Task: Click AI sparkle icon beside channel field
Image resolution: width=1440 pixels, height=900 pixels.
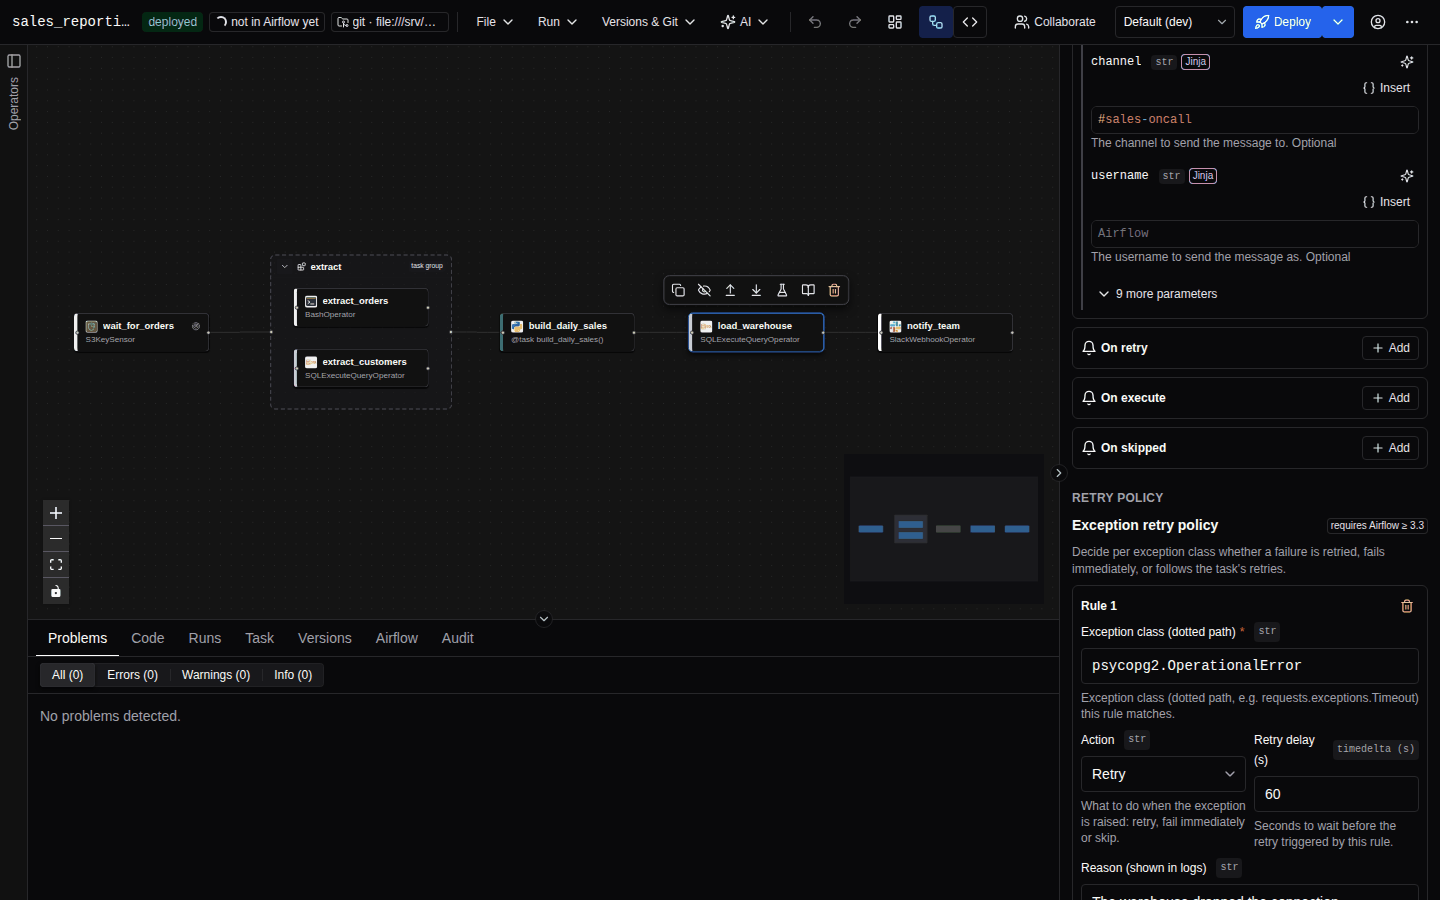Action: click(x=1407, y=62)
